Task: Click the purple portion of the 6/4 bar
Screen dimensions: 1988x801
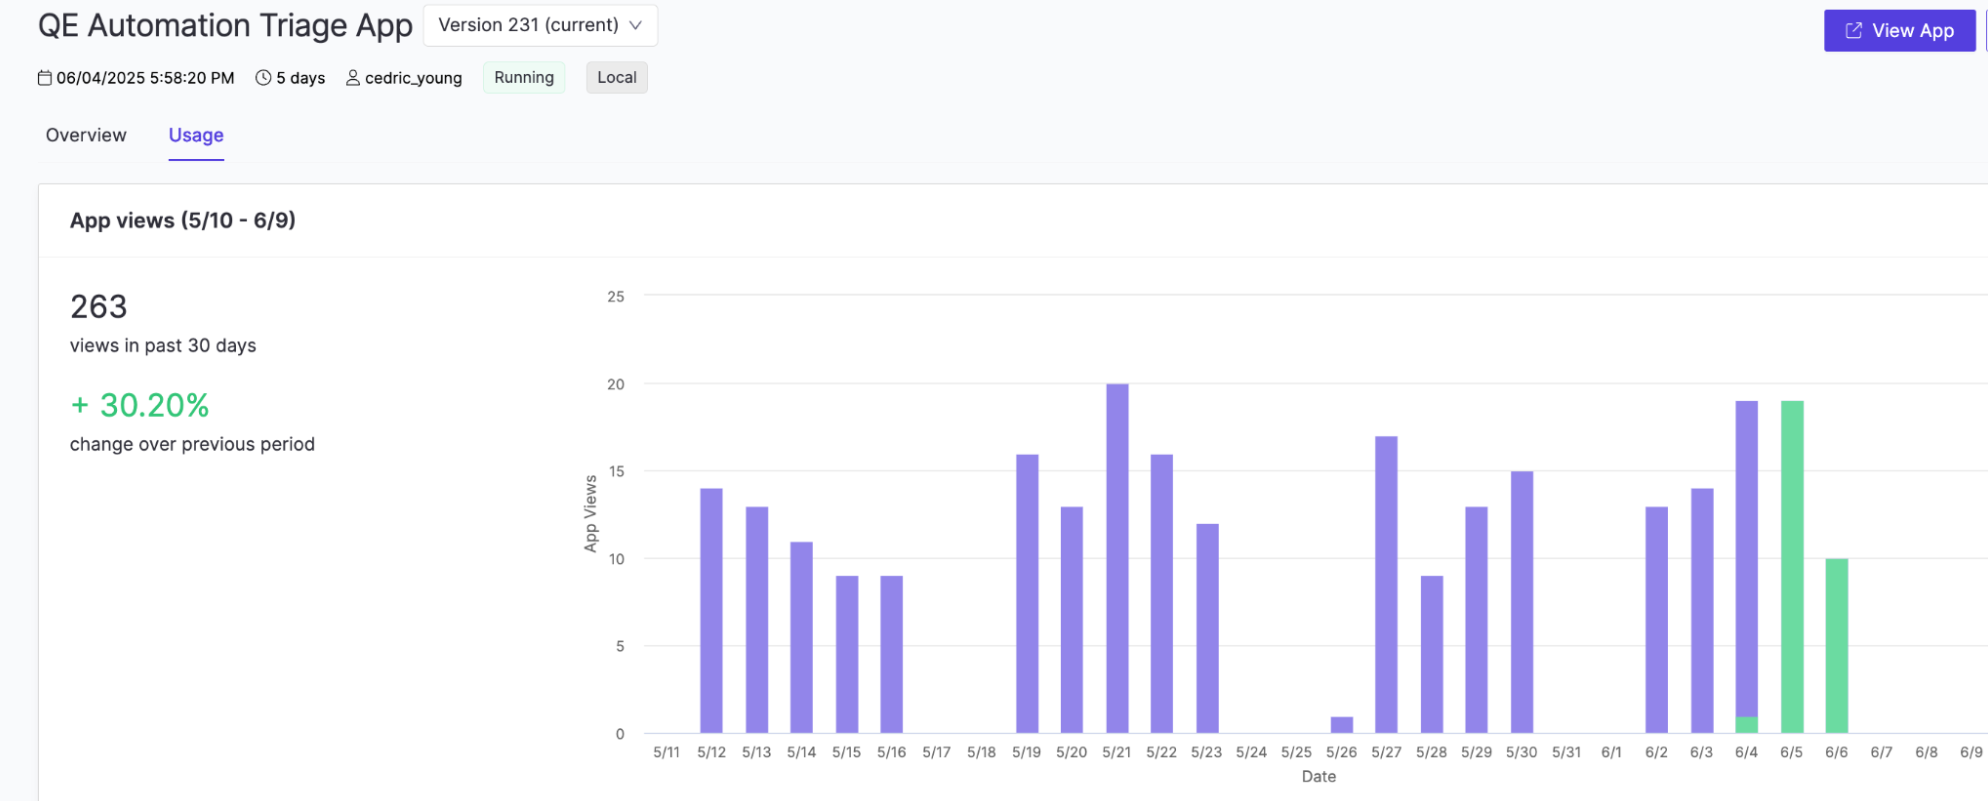Action: click(x=1747, y=558)
